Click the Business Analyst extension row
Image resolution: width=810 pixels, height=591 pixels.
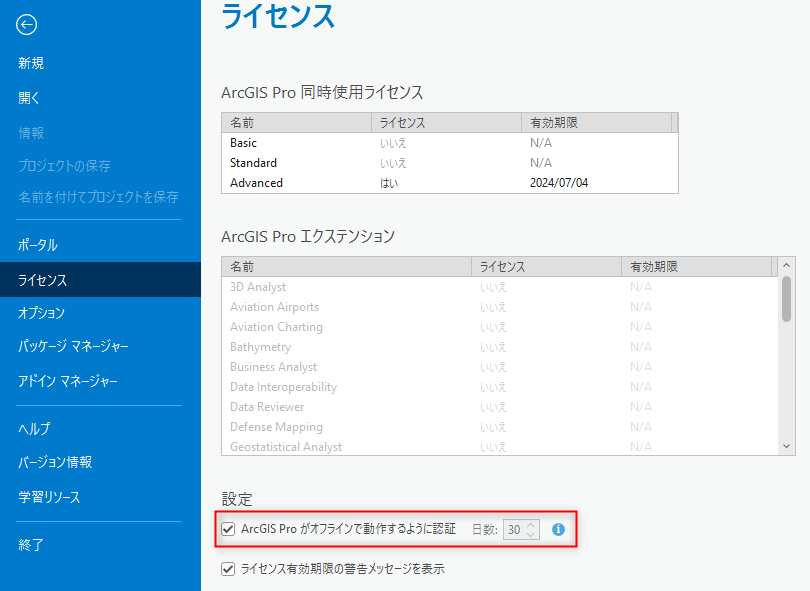[500, 367]
